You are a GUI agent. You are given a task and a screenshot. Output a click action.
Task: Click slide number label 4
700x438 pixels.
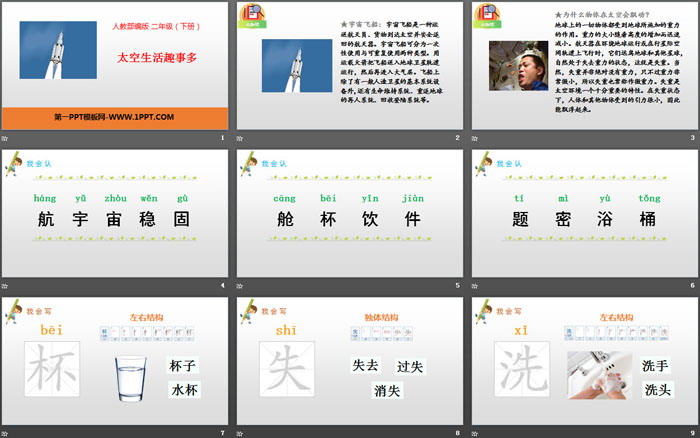pyautogui.click(x=223, y=285)
